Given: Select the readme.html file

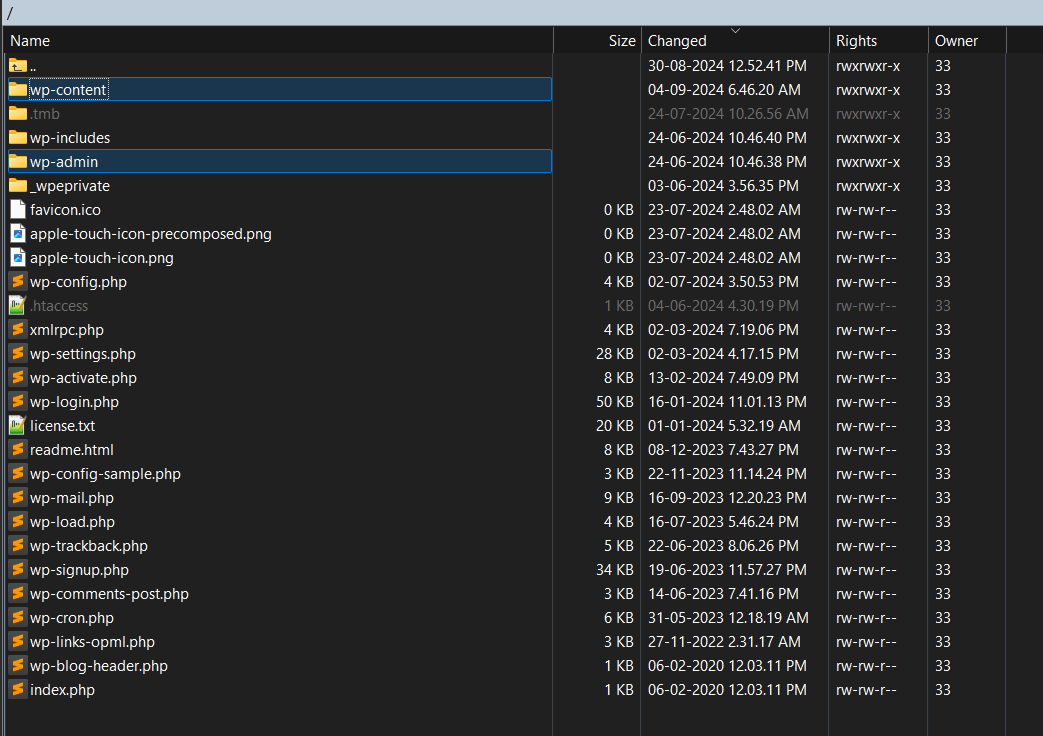Looking at the screenshot, I should 72,450.
